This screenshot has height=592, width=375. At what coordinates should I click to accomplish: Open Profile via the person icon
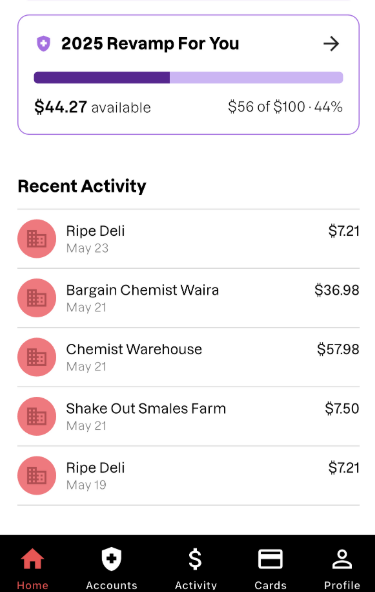(x=342, y=559)
